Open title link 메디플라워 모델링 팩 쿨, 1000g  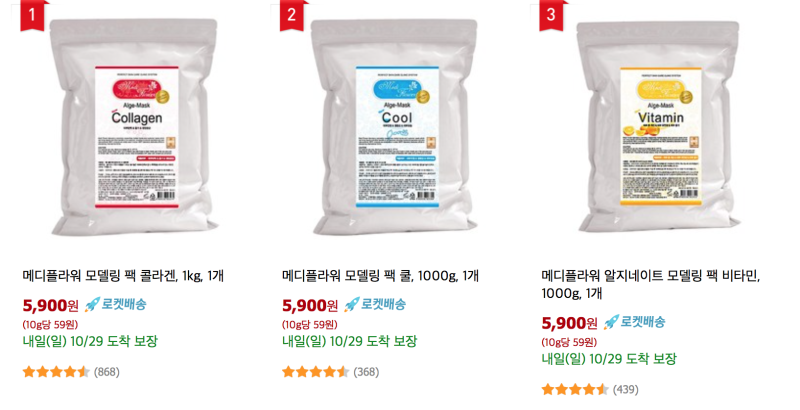[x=381, y=276]
